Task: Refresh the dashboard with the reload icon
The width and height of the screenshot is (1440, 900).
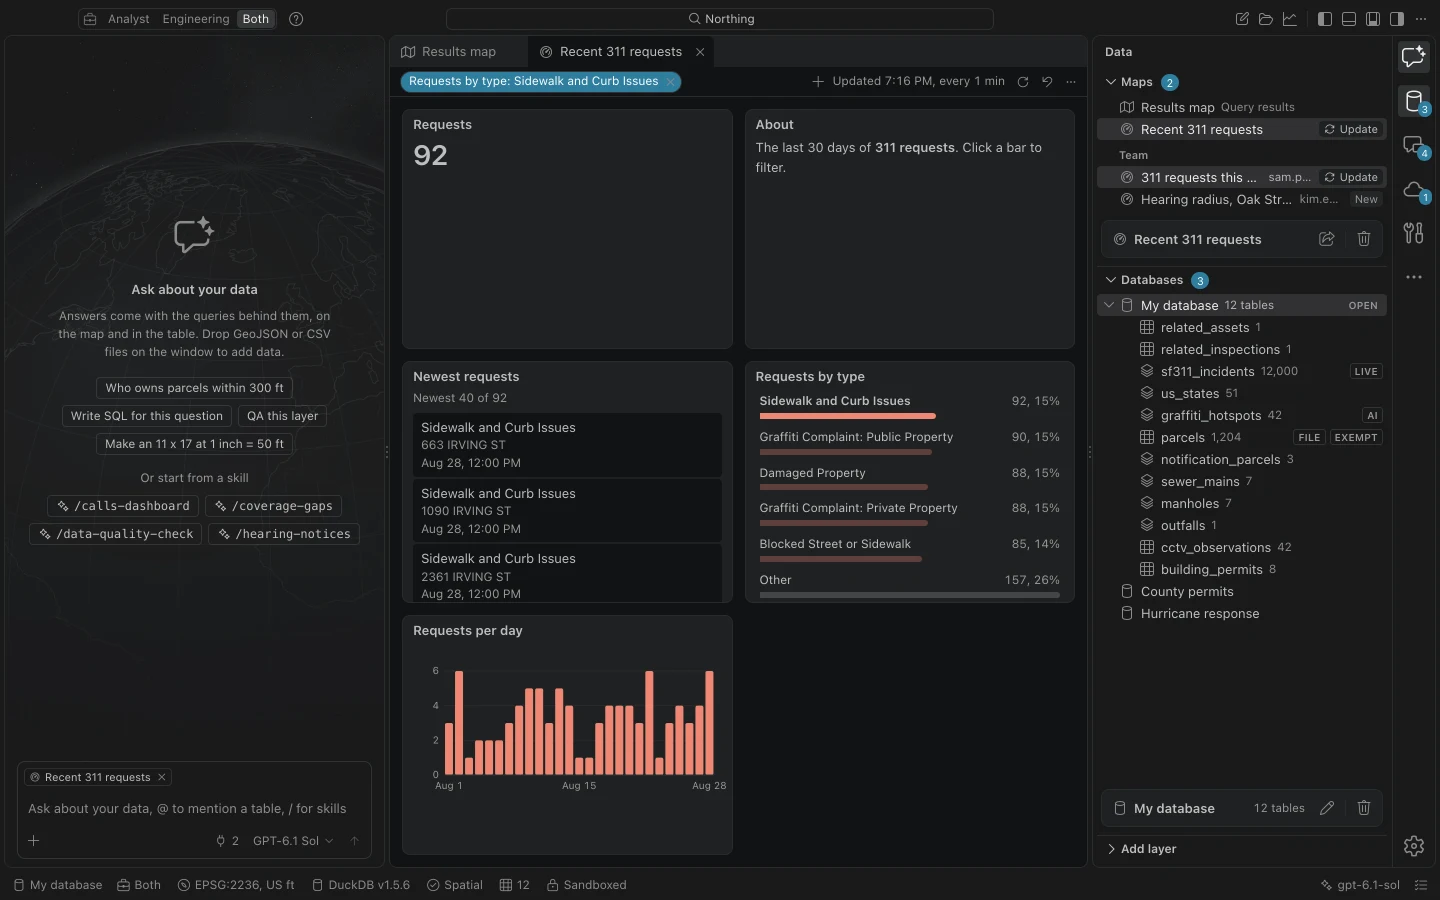Action: click(x=1023, y=82)
